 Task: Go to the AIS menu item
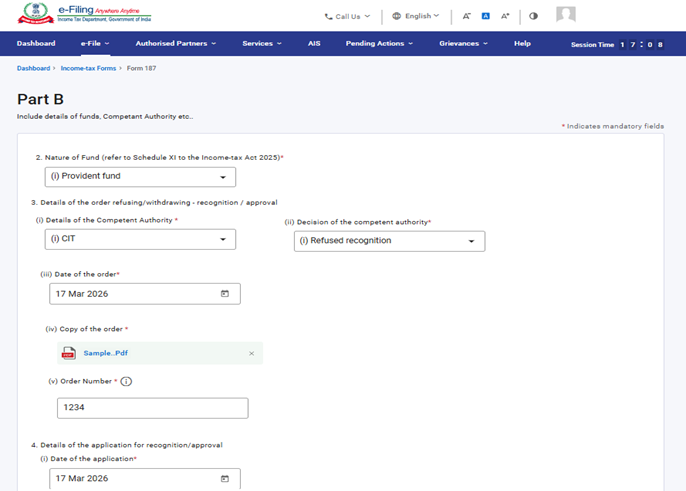(314, 44)
